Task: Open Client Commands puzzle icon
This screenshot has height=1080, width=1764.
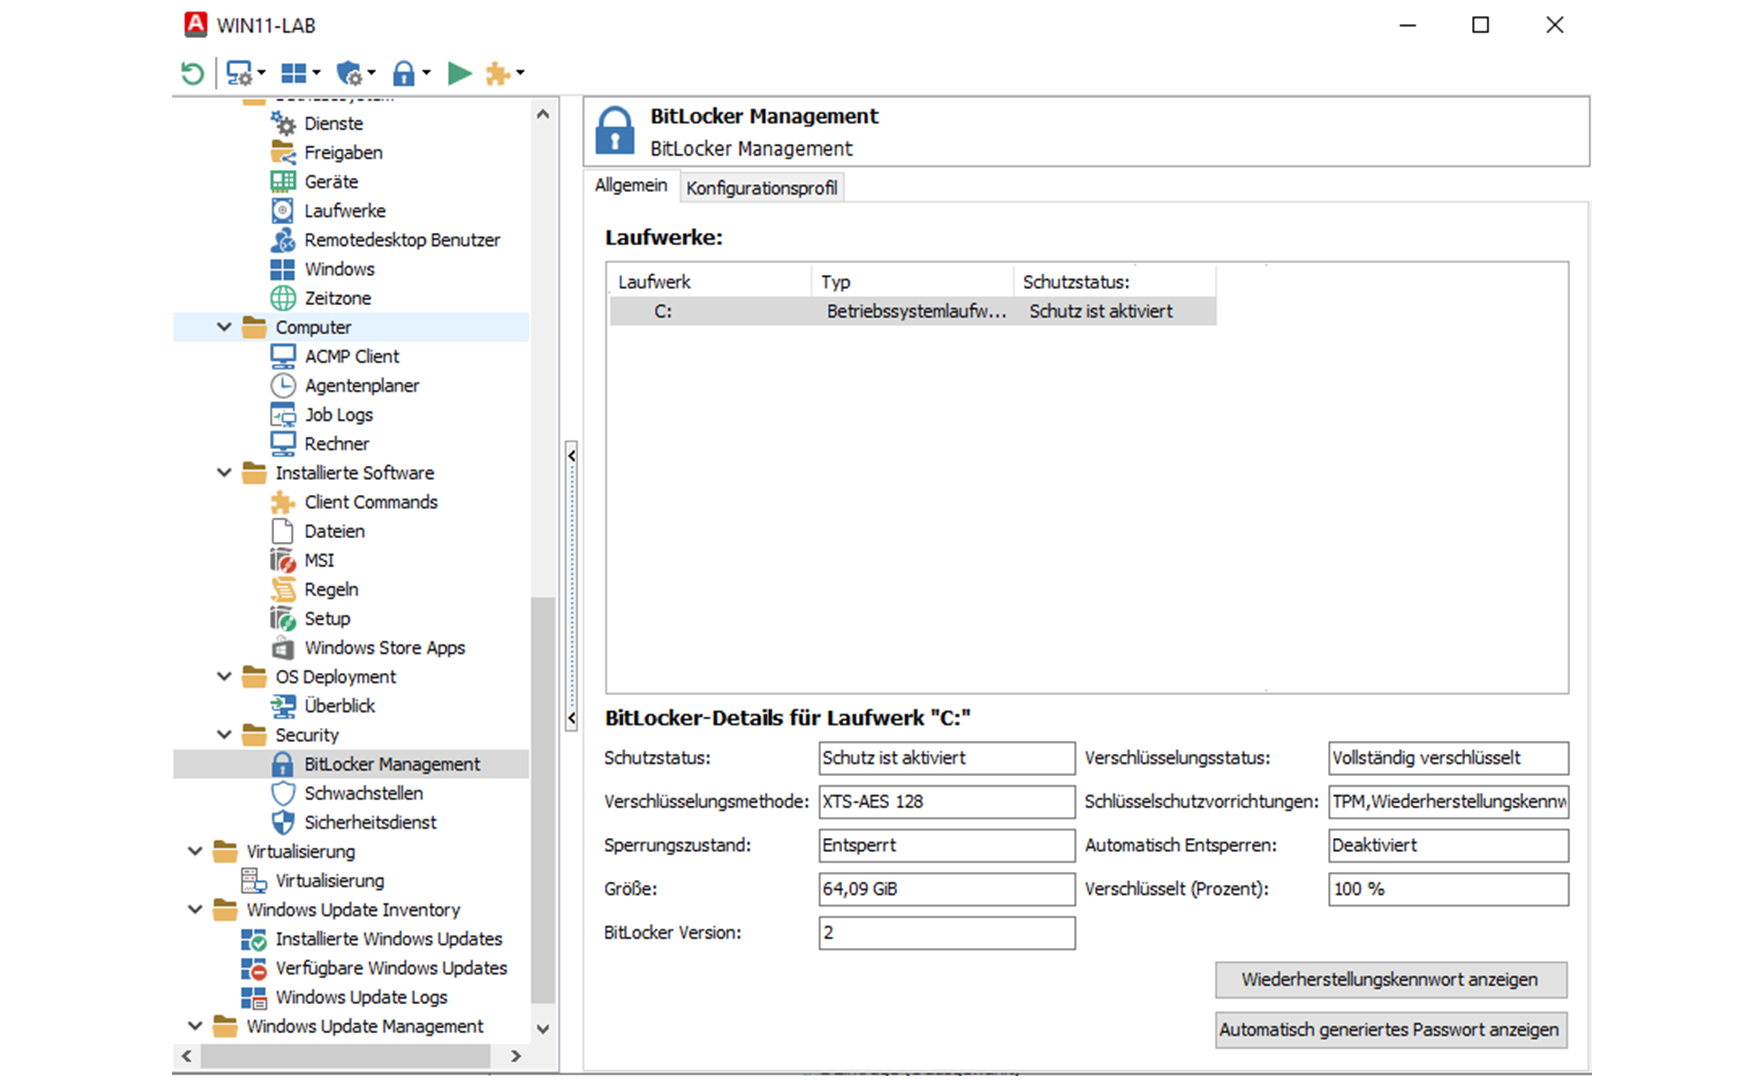Action: 284,502
